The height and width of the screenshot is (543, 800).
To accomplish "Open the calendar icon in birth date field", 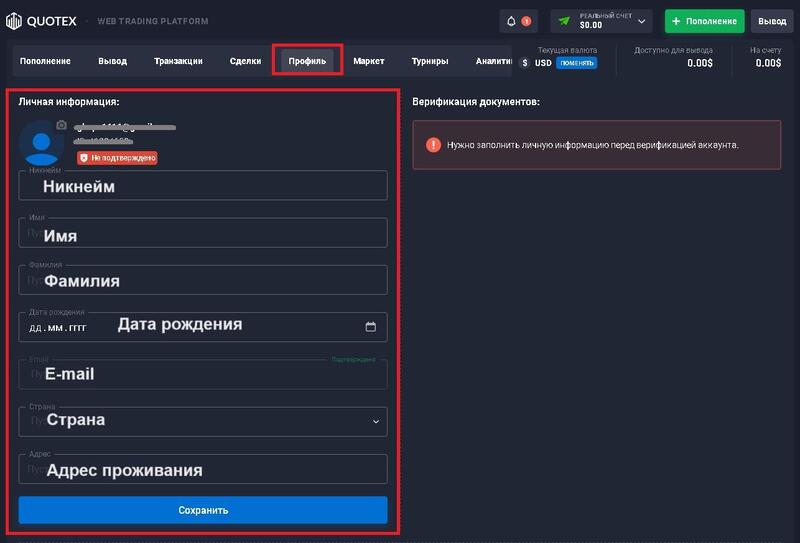I will 371,327.
